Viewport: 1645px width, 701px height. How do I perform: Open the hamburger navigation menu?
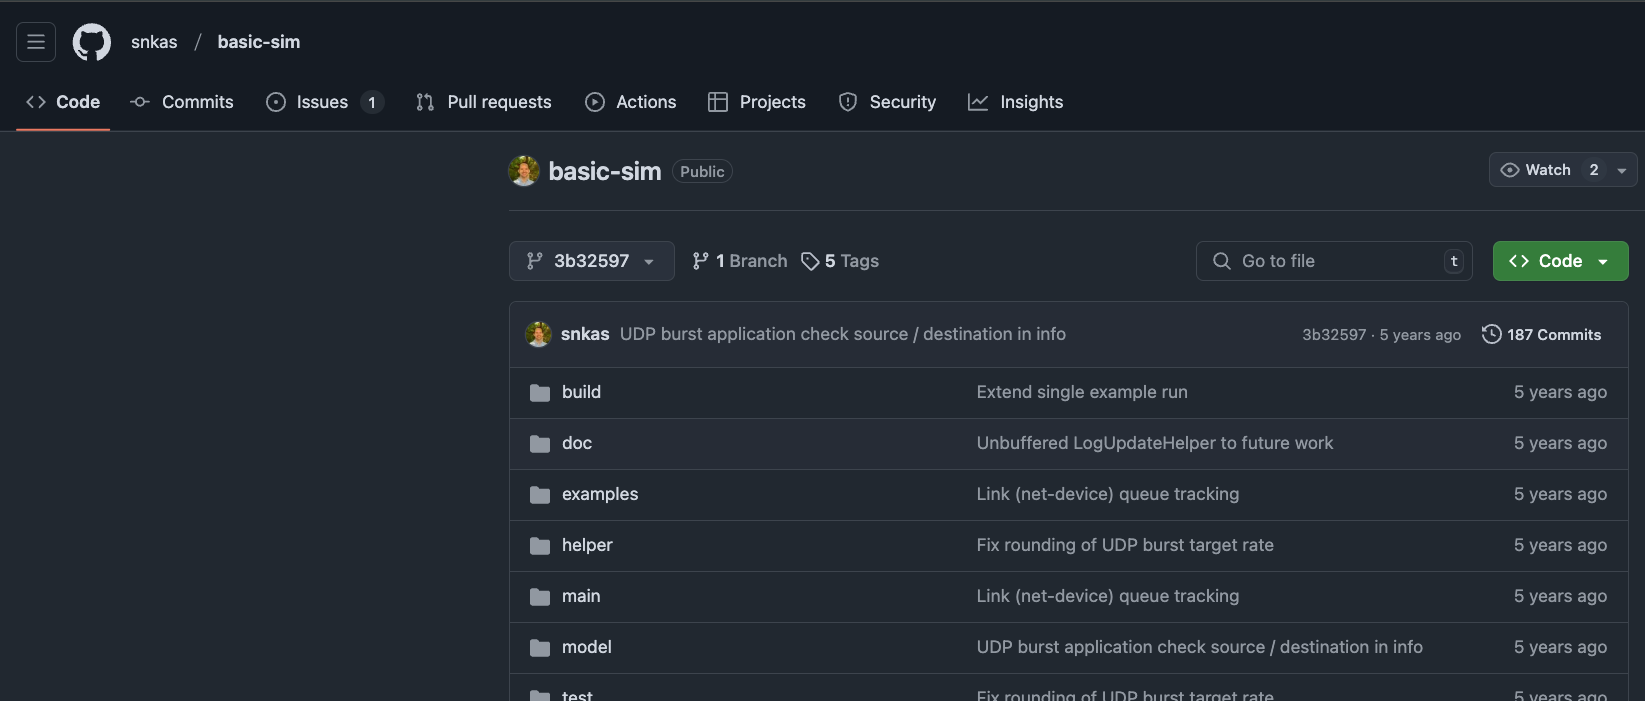(x=36, y=42)
